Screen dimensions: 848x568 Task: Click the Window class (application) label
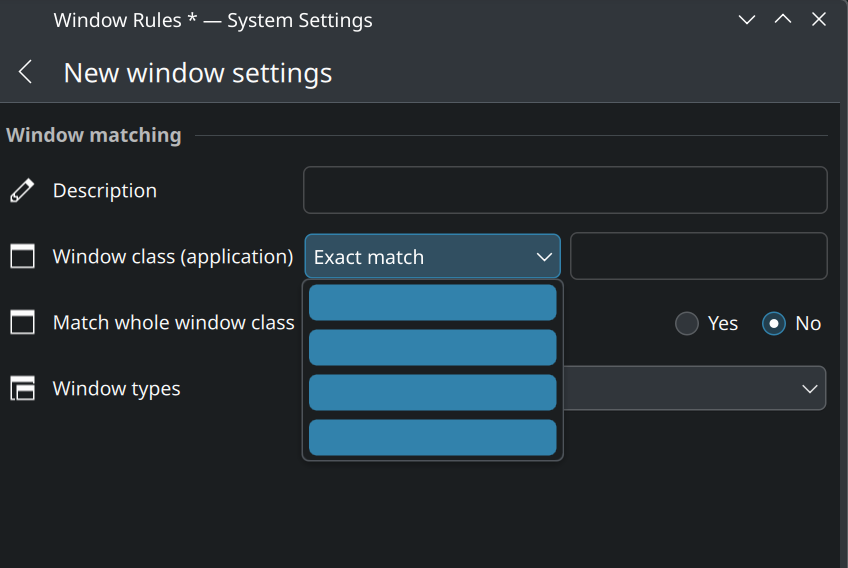[173, 256]
